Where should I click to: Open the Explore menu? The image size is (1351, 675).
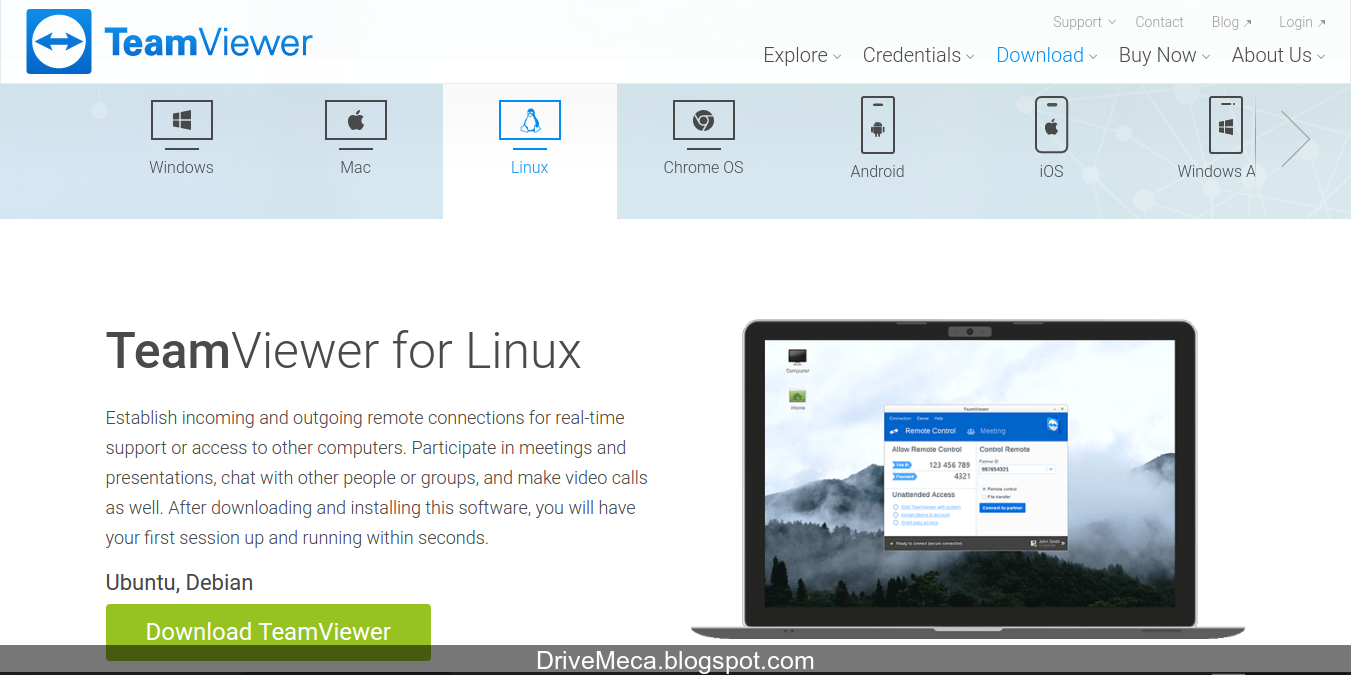pos(802,55)
